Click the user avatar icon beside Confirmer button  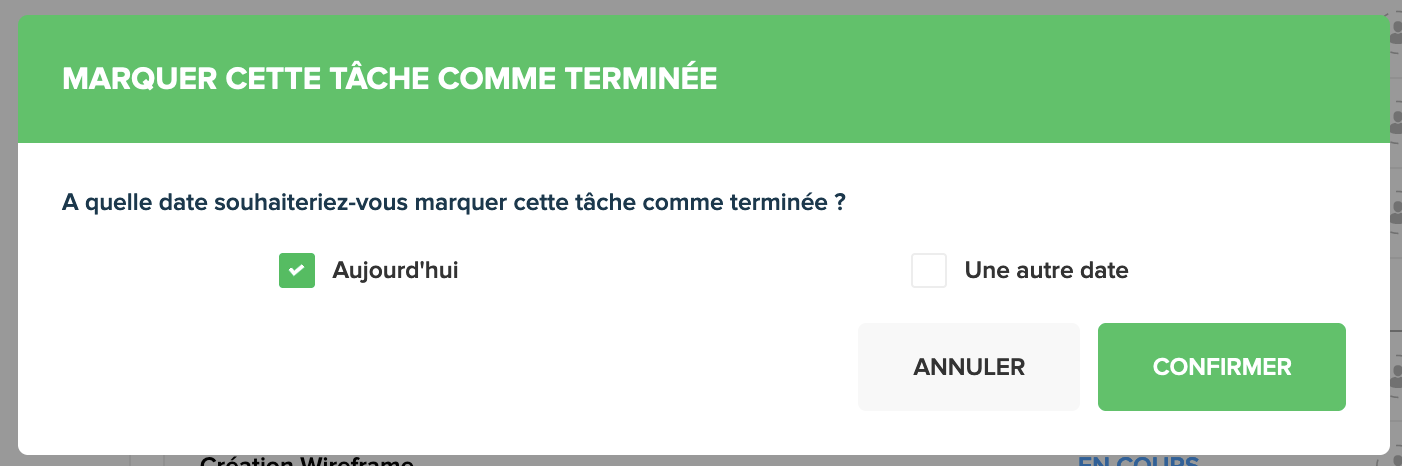tap(1396, 376)
